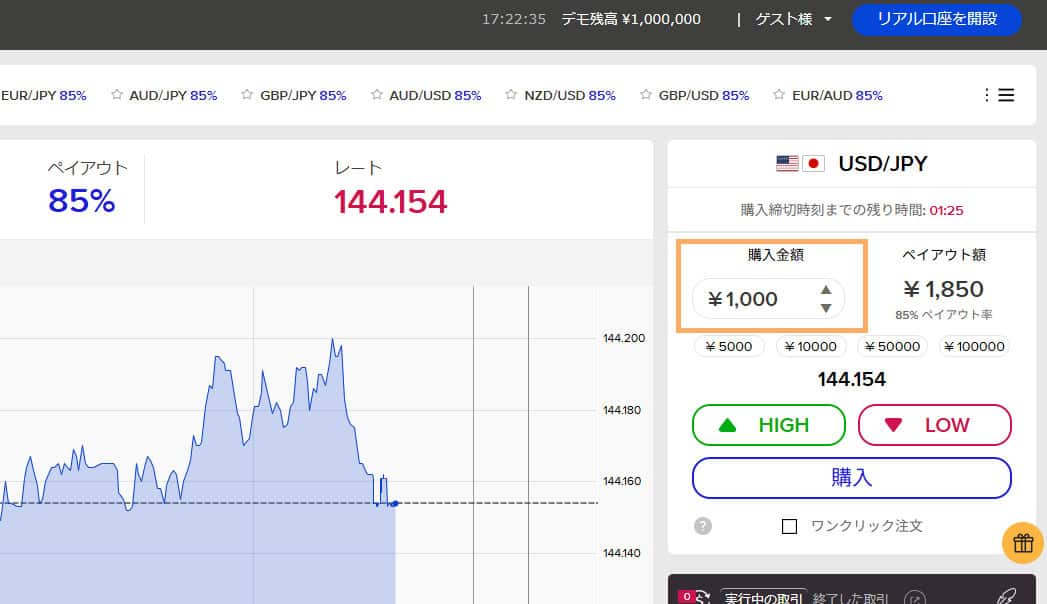Switch to the 終了した取引 tab
Screen dimensions: 1047x604
click(x=851, y=598)
